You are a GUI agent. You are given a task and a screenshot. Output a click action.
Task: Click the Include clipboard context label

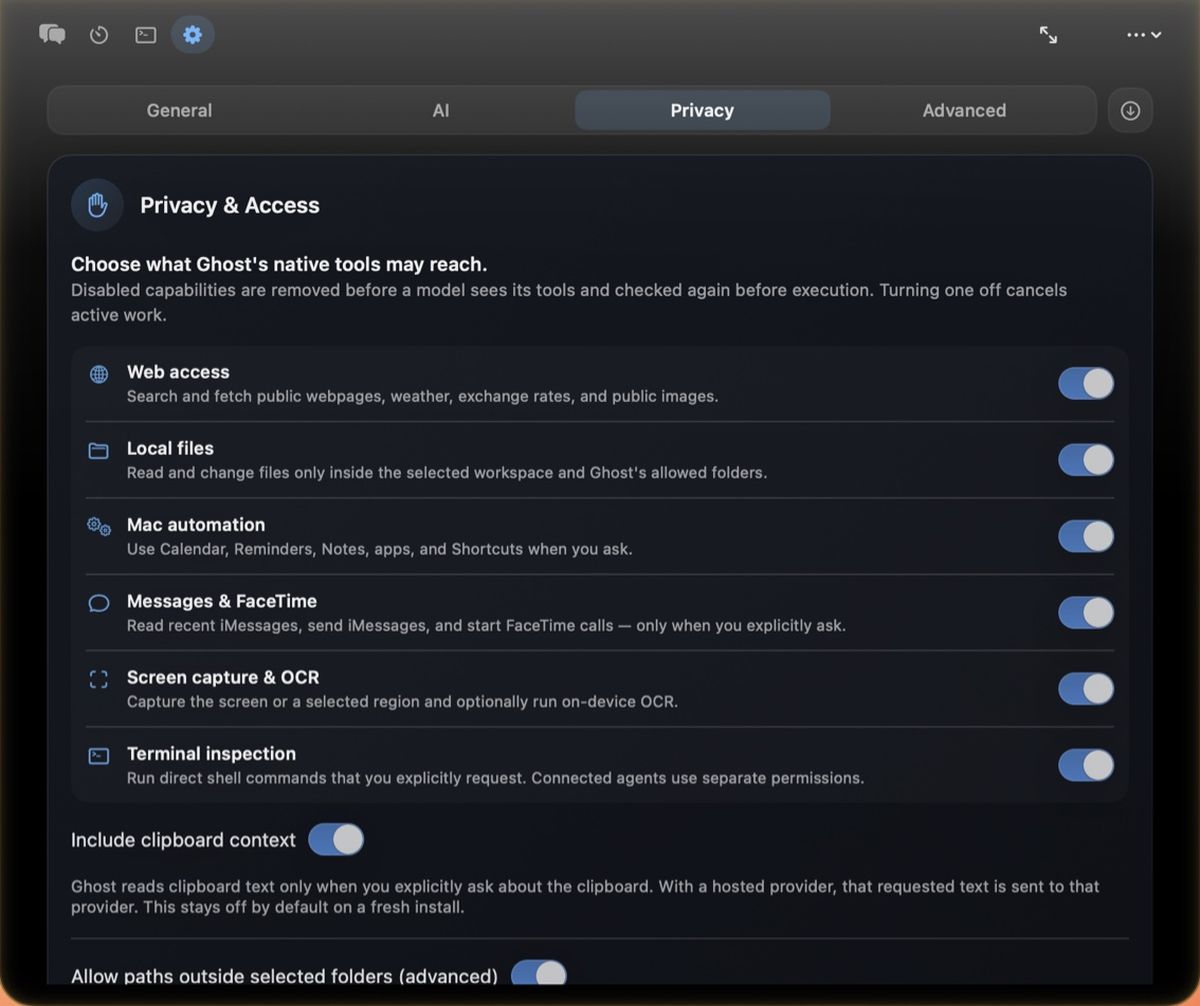click(x=183, y=840)
